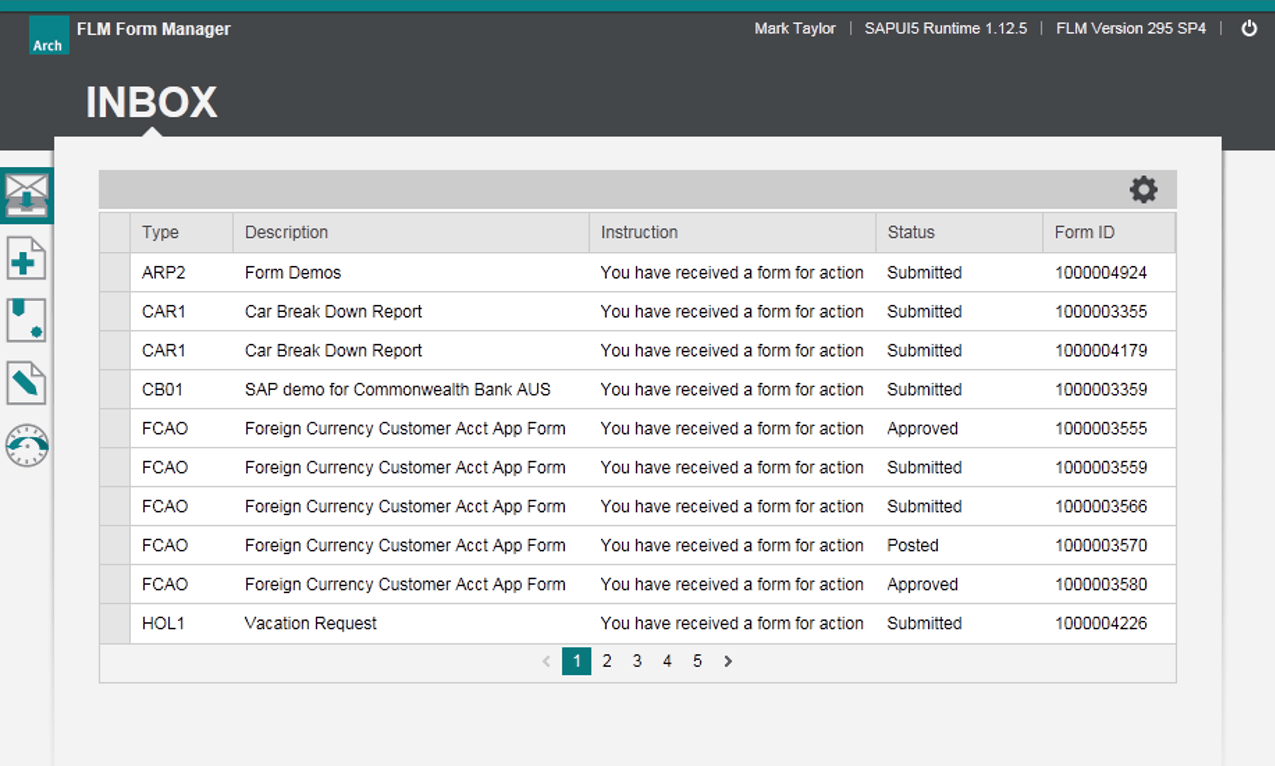Open SAP demo for Commonwealth Bank AUS

(398, 389)
